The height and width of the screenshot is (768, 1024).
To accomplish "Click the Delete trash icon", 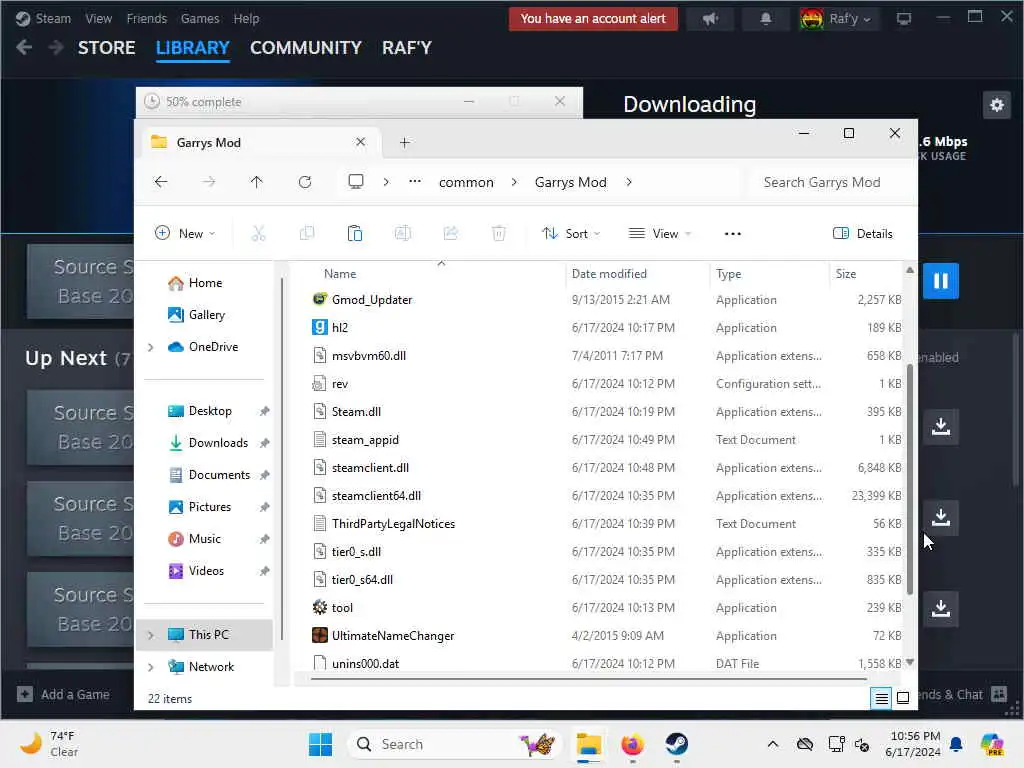I will tap(499, 233).
